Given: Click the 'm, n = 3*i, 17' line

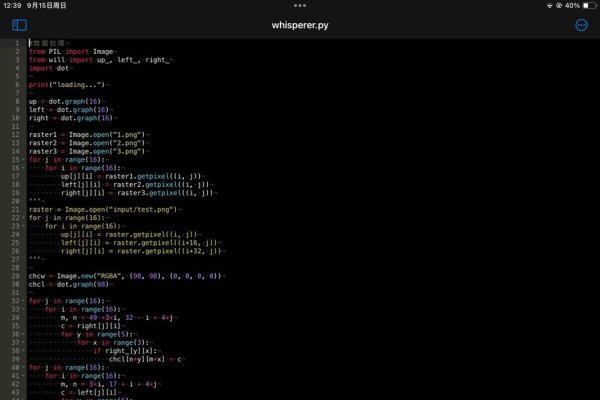Looking at the screenshot, I should pyautogui.click(x=111, y=384).
